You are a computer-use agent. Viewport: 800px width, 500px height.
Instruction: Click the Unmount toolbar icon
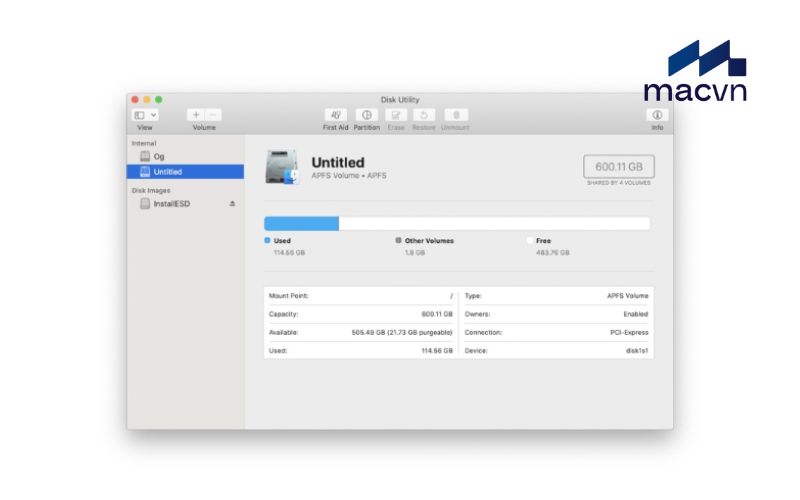pyautogui.click(x=456, y=115)
